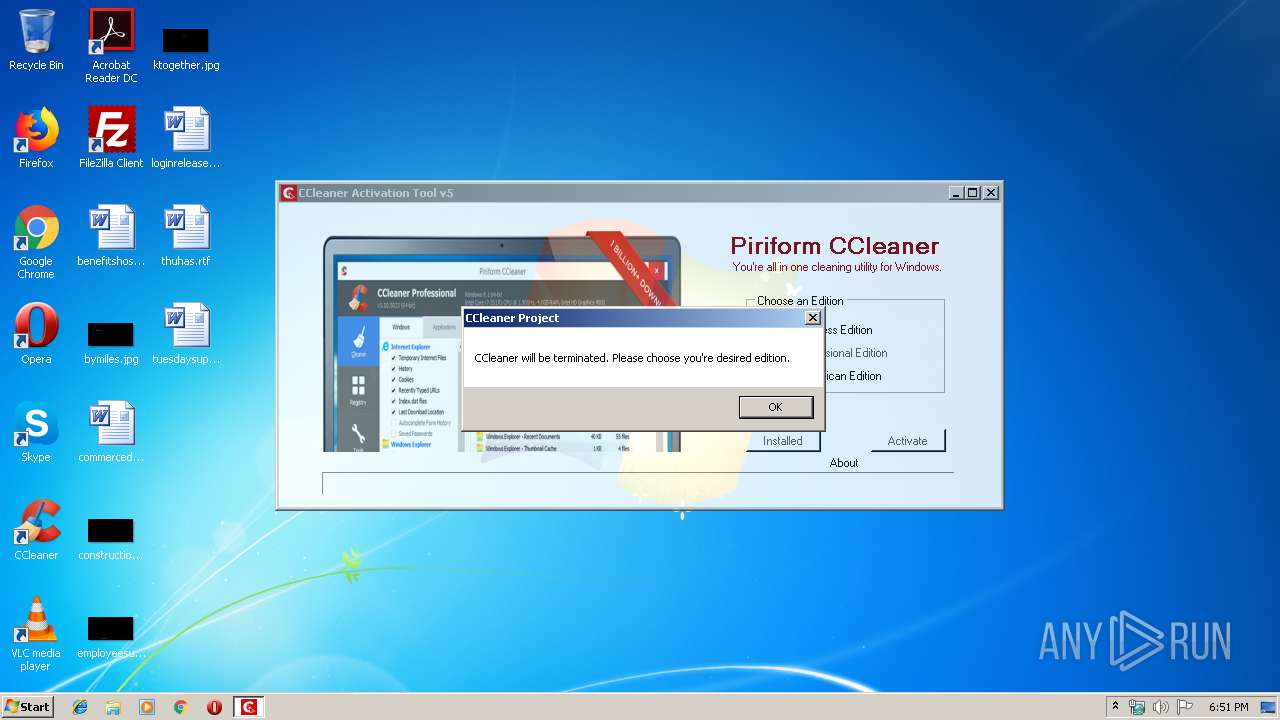The image size is (1280, 720).
Task: Select the Opera desktop shortcut
Action: click(x=36, y=334)
